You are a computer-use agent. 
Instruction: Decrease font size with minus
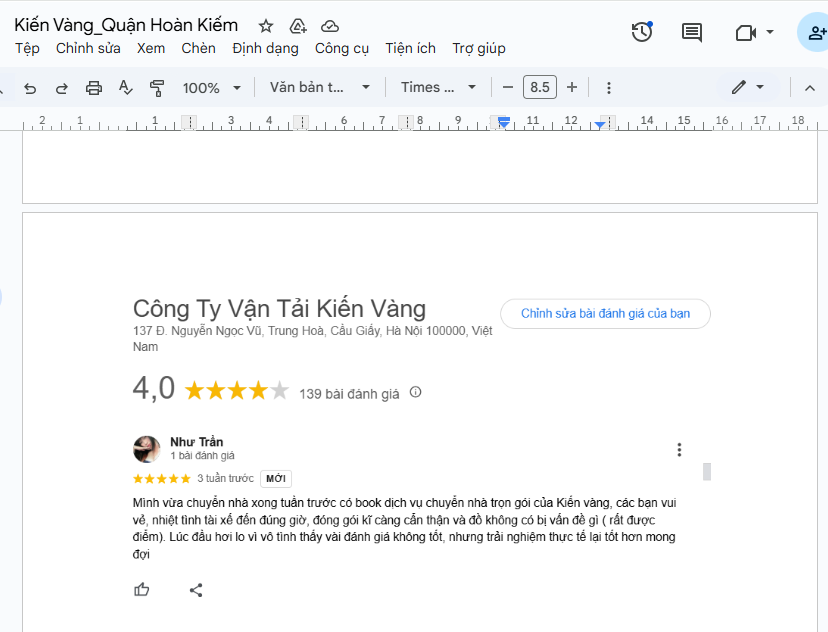coord(508,87)
